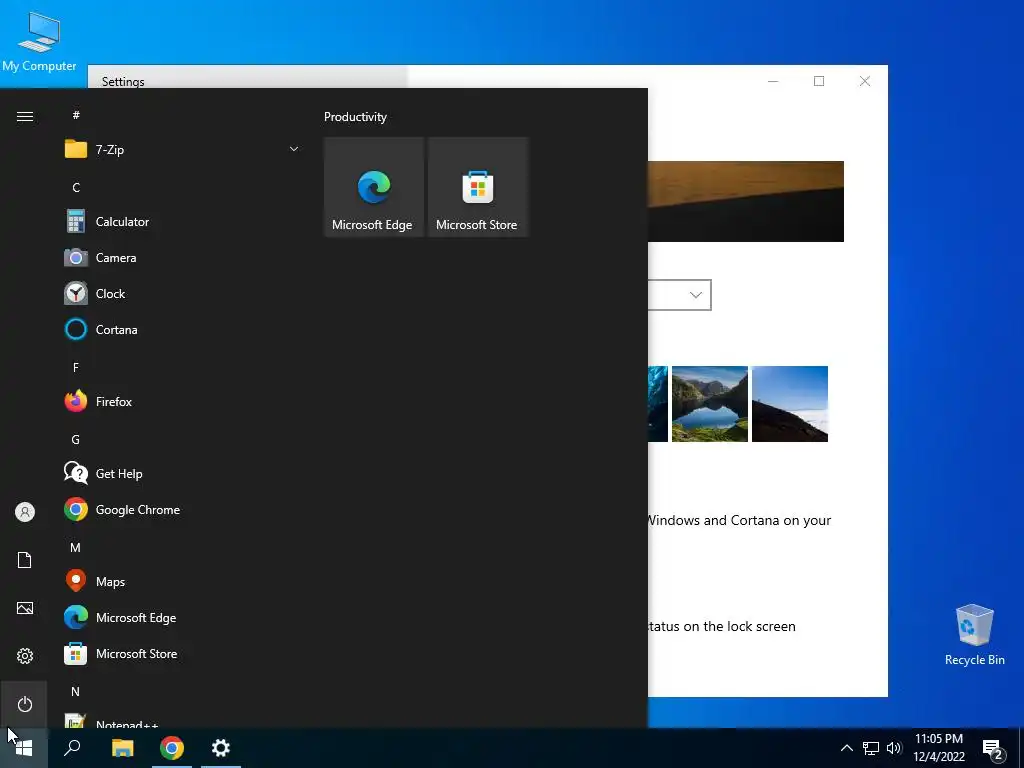Screen dimensions: 1024x768
Task: Launch Cortana from the app list
Action: pyautogui.click(x=183, y=329)
